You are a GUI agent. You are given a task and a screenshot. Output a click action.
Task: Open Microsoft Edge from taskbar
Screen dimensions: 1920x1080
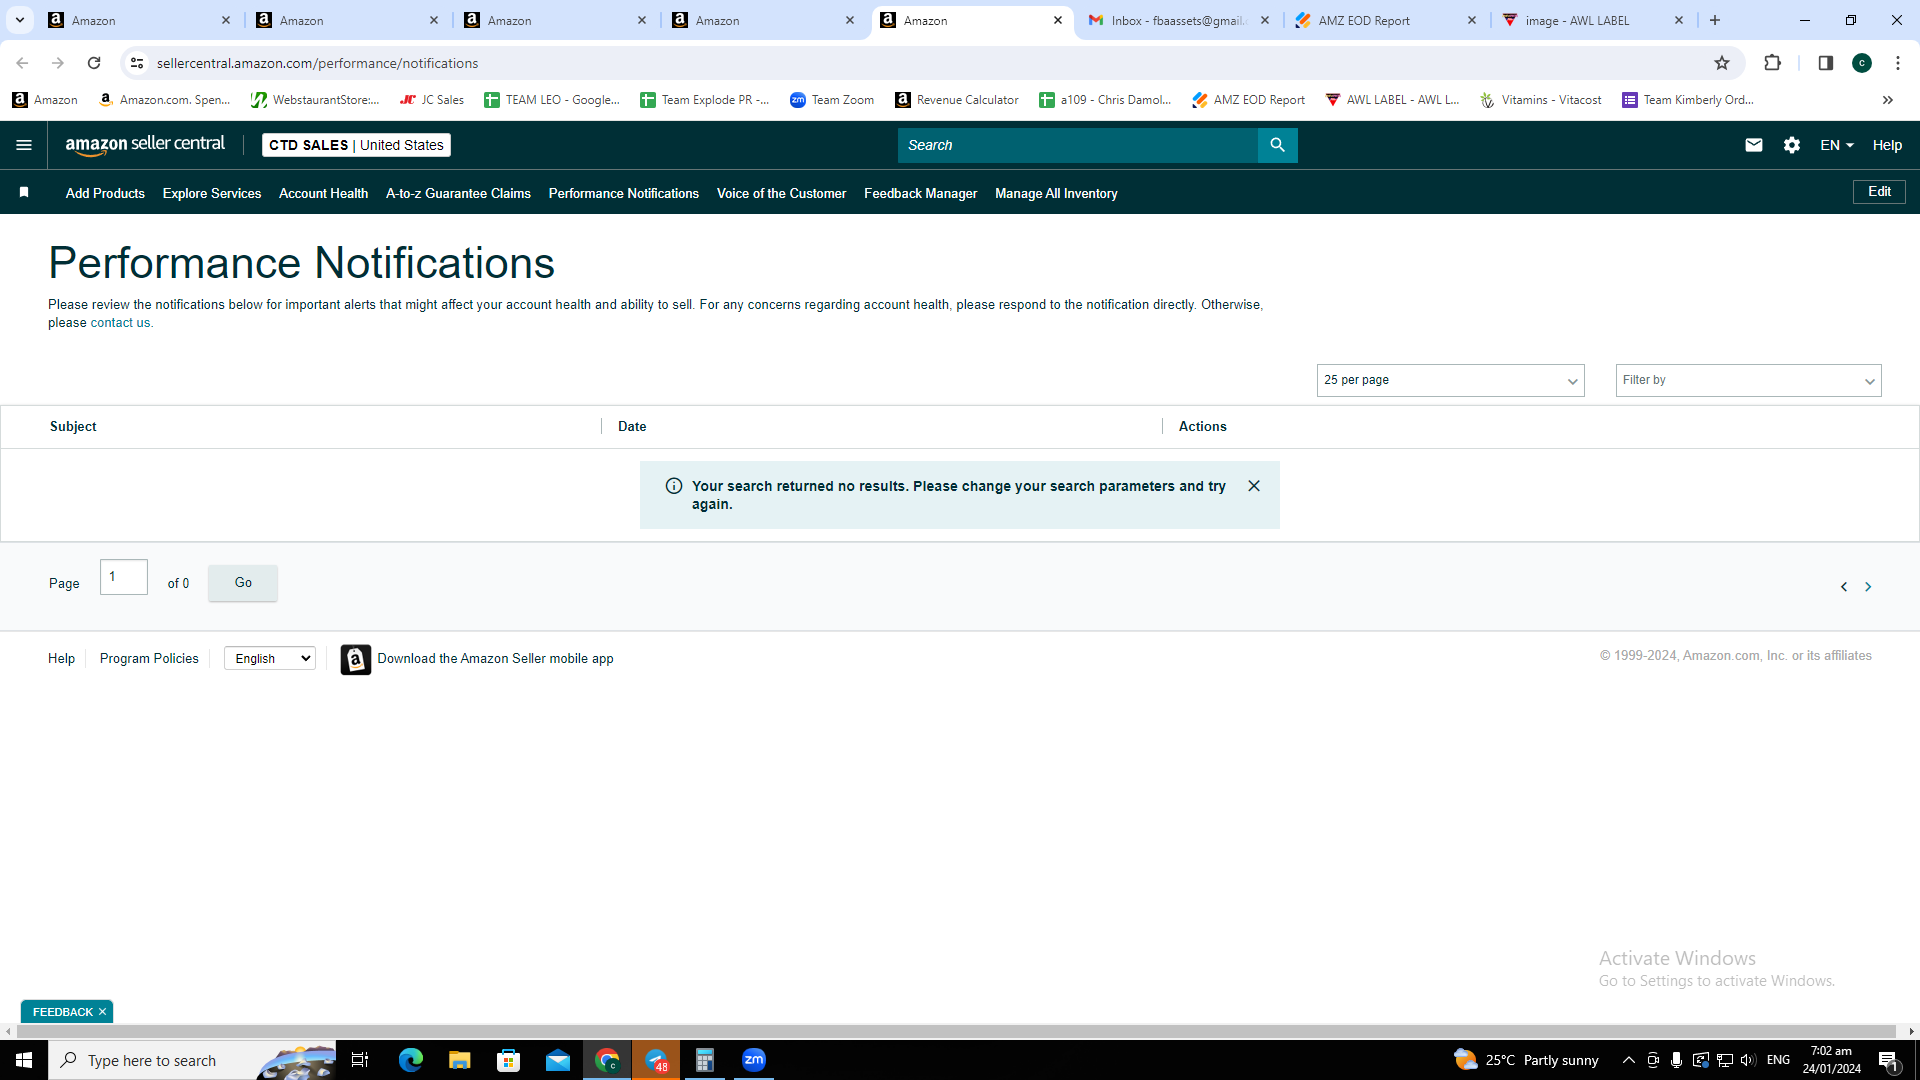tap(411, 1060)
